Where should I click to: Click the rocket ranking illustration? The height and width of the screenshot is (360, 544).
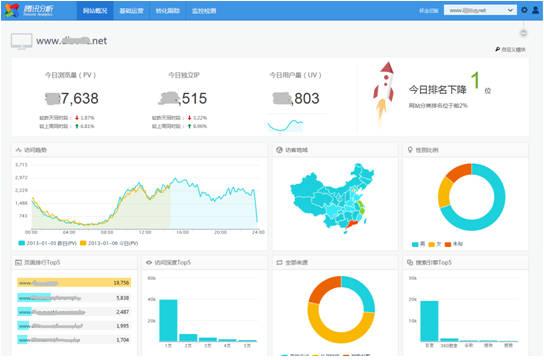click(384, 93)
